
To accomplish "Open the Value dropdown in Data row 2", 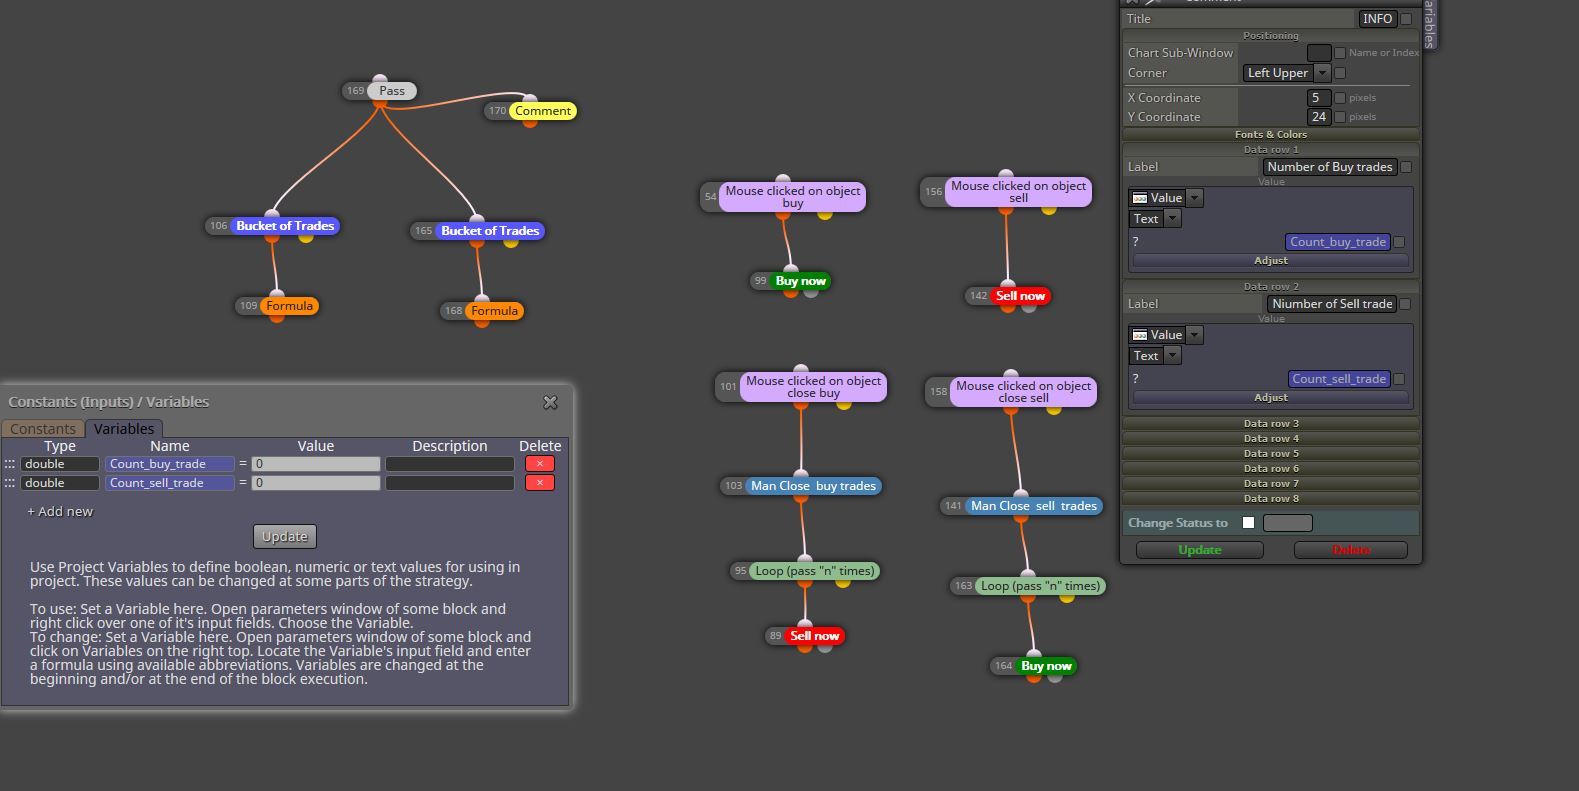I will click(x=1166, y=335).
